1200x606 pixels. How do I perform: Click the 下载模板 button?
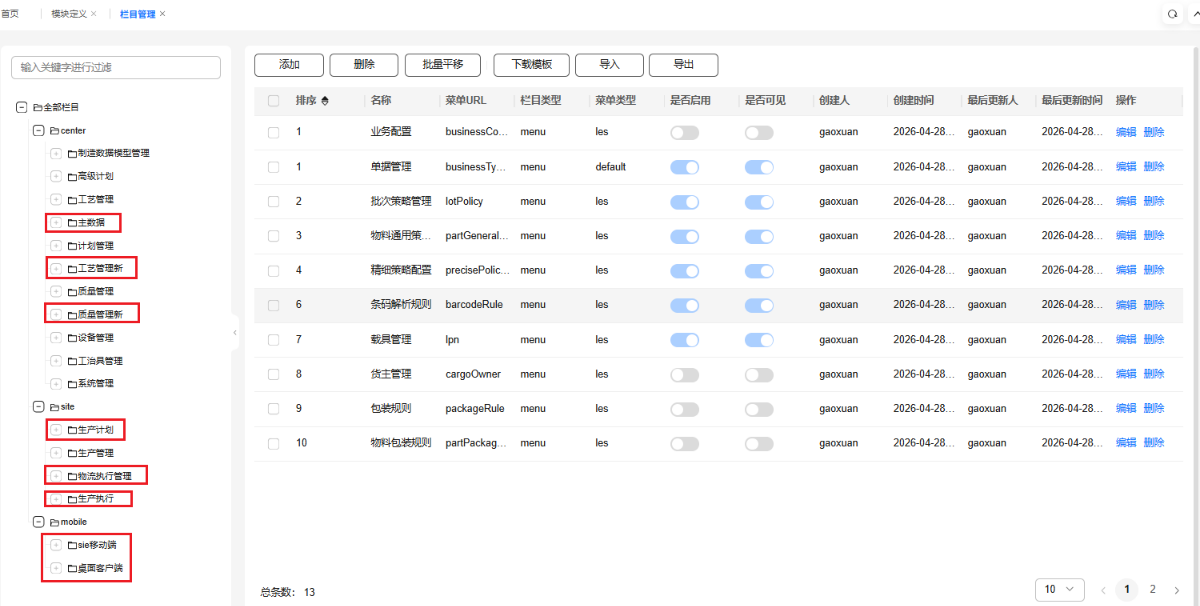[531, 65]
